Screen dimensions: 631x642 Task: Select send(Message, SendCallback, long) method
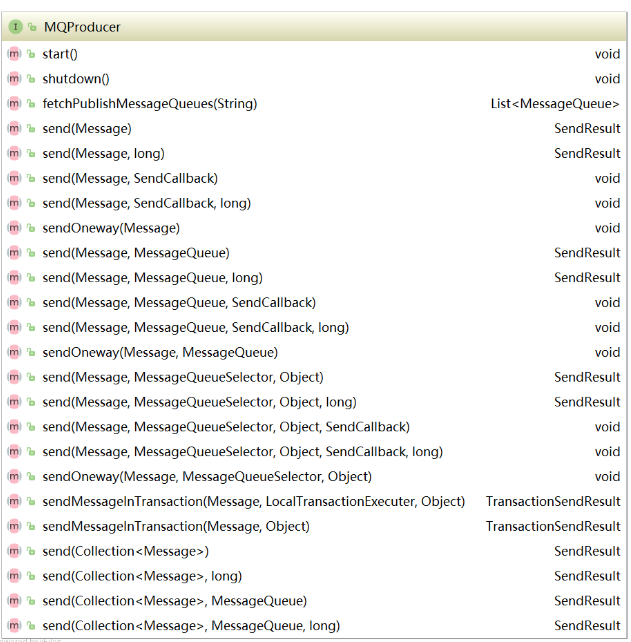tap(147, 203)
